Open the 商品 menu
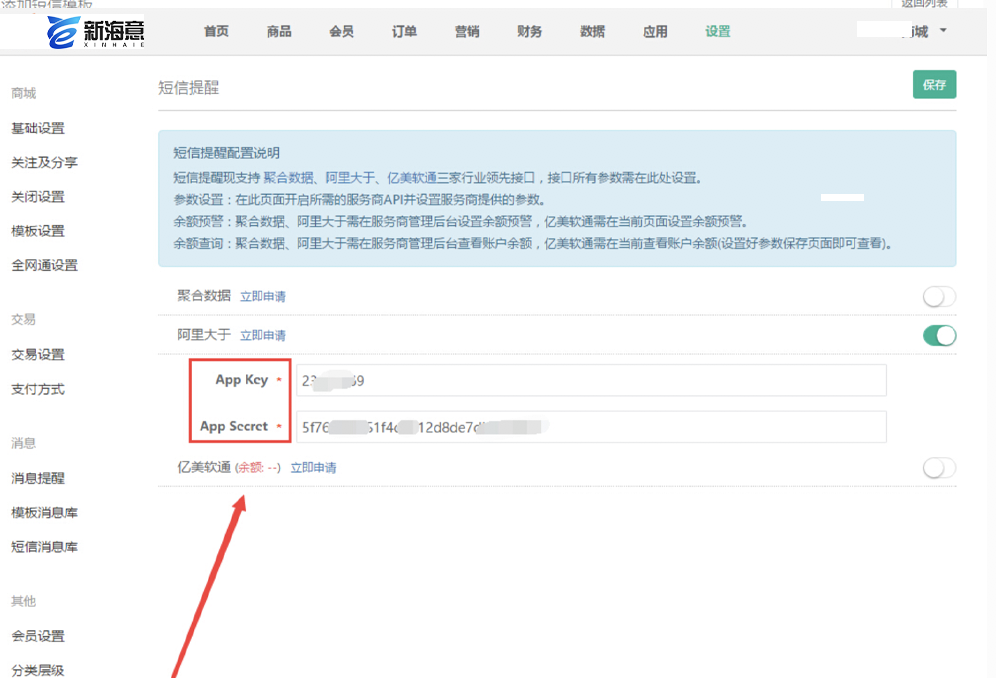996x678 pixels. [279, 31]
